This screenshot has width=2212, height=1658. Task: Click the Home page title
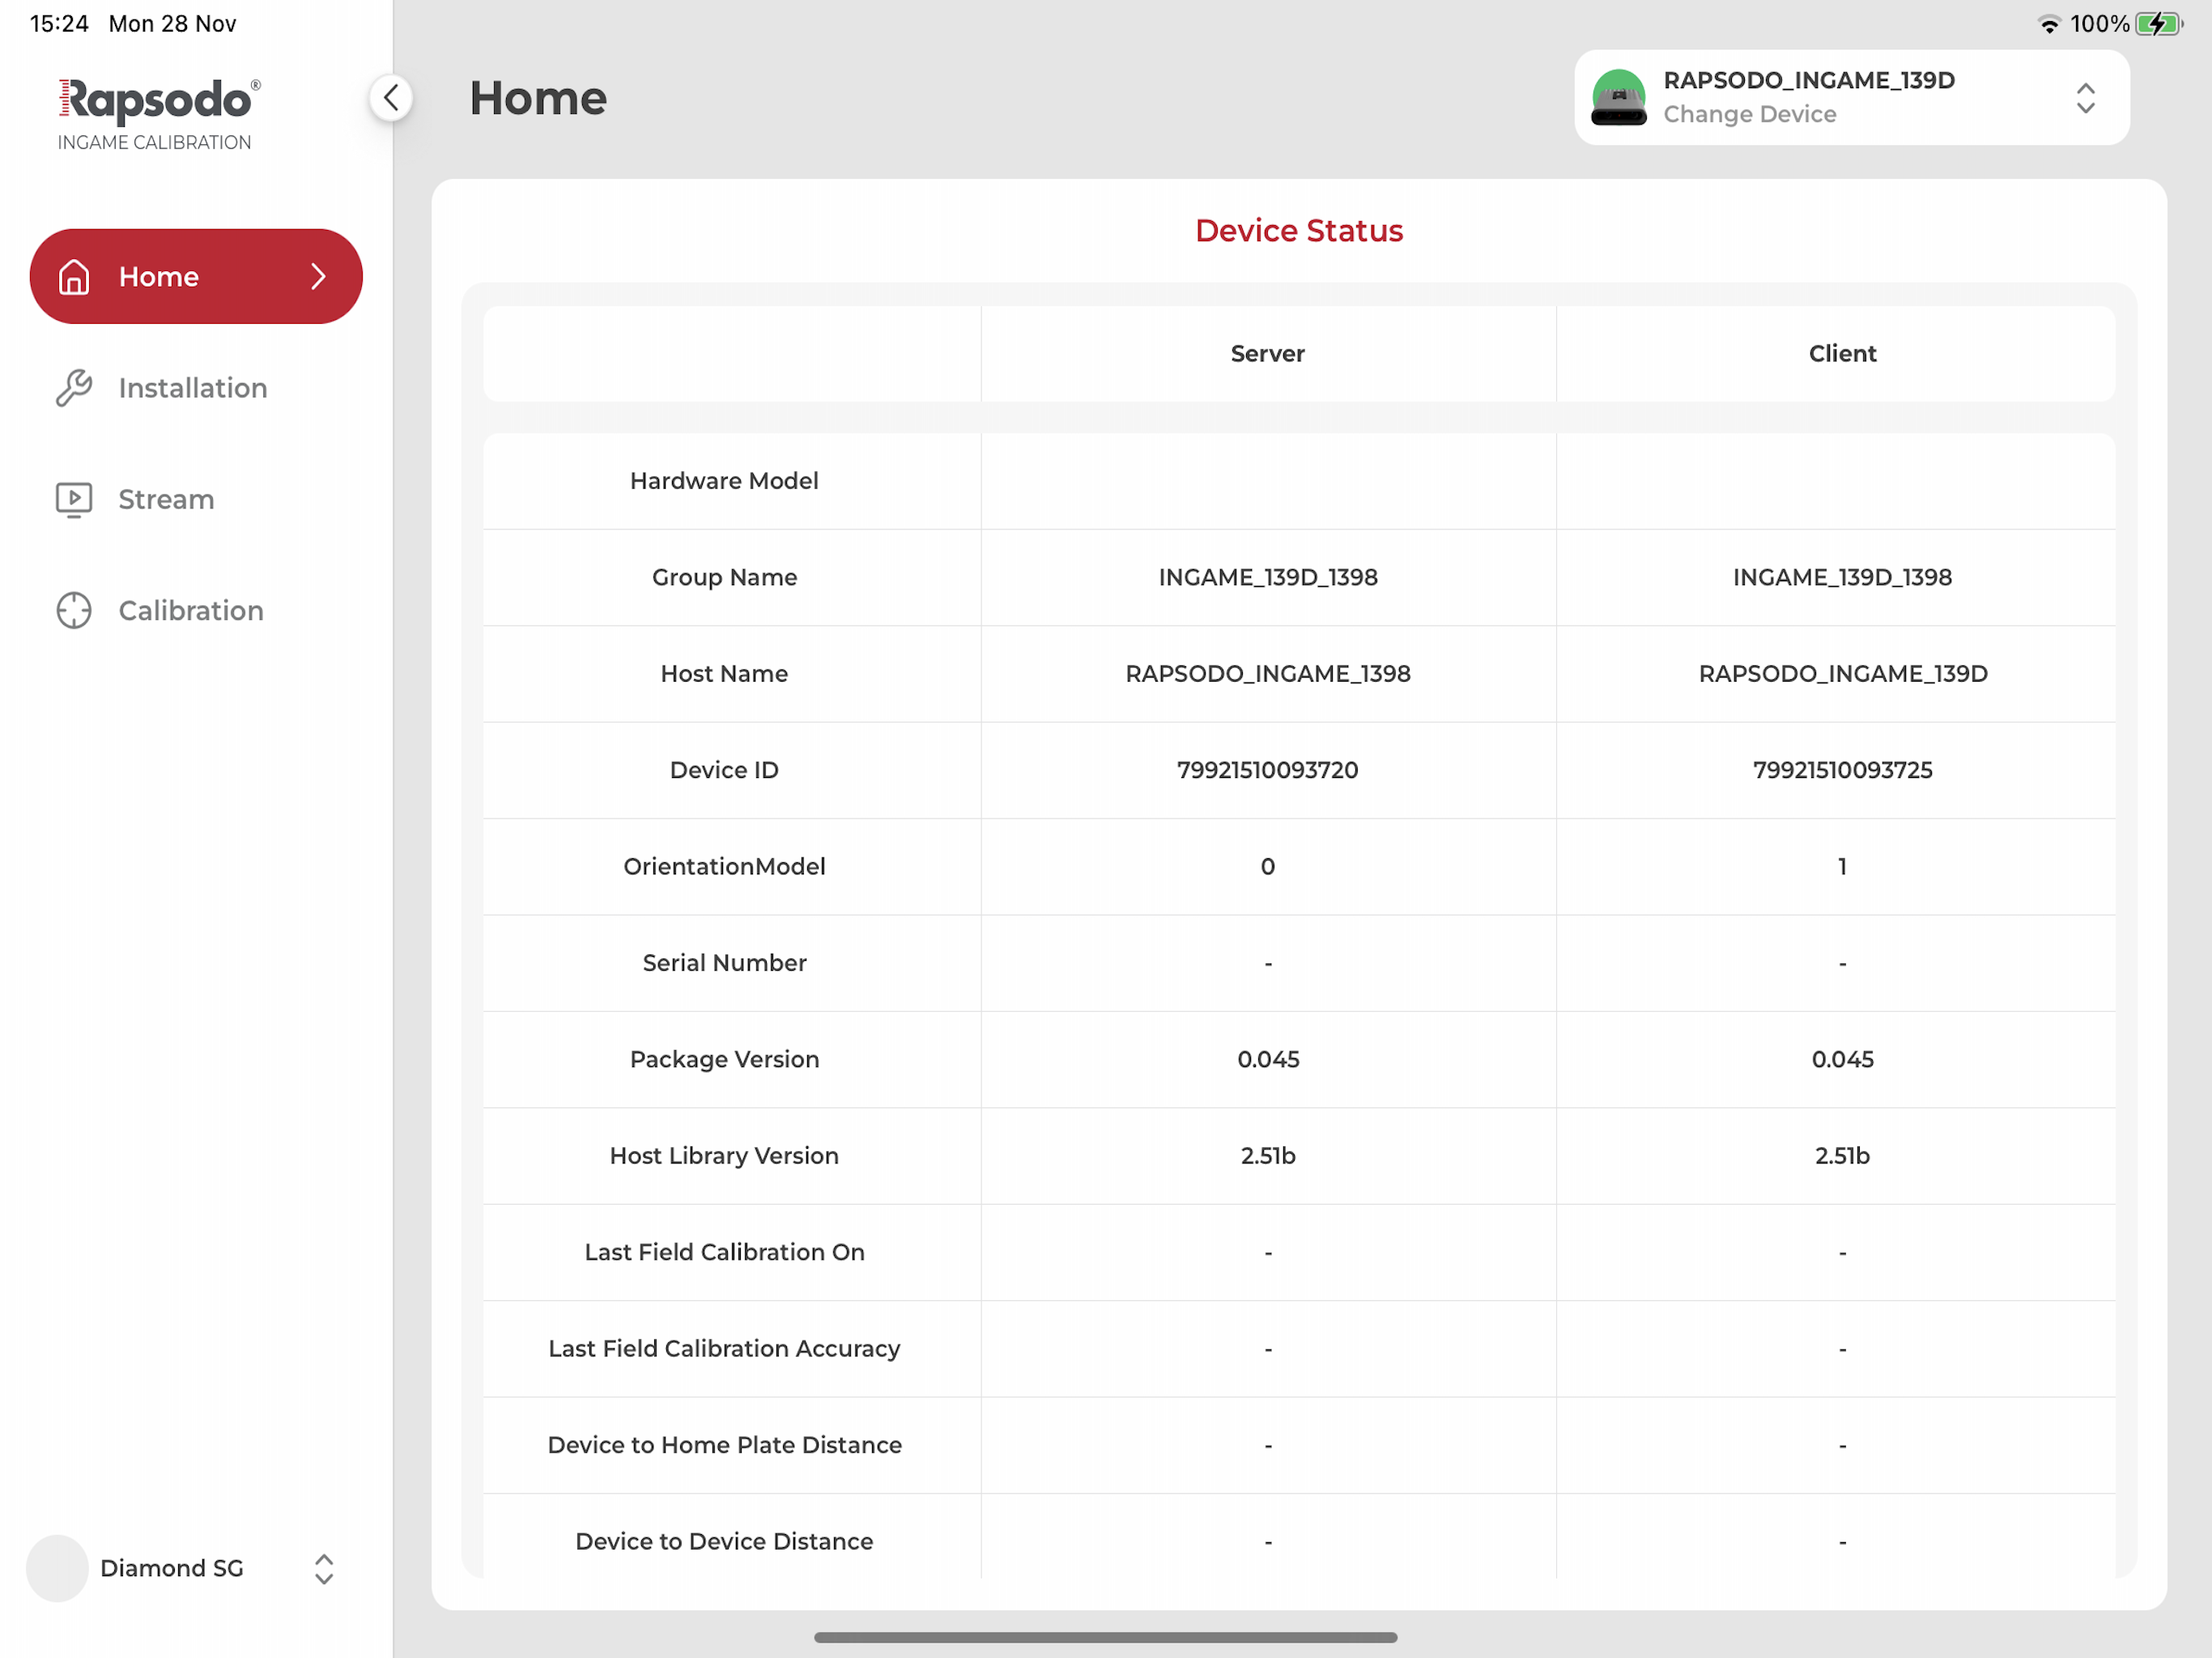(x=538, y=98)
